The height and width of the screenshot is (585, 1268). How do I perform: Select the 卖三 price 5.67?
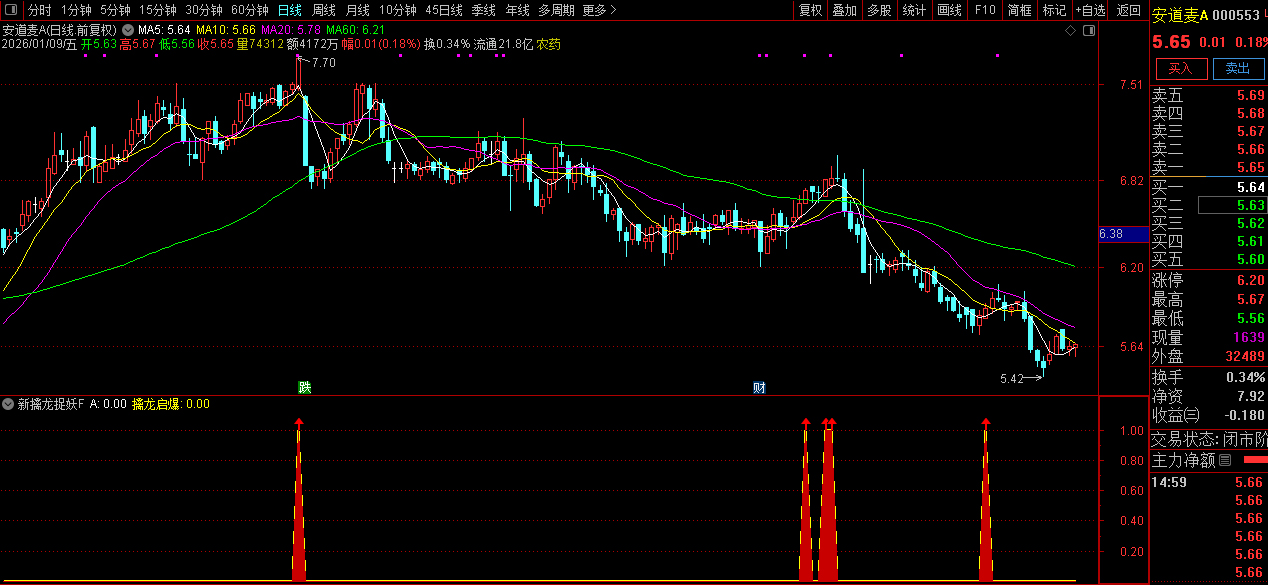pos(1250,132)
